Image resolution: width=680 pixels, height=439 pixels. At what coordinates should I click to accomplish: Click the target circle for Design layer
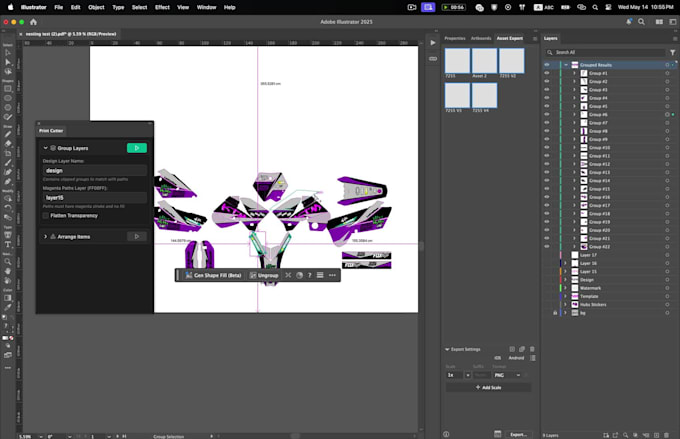point(667,280)
